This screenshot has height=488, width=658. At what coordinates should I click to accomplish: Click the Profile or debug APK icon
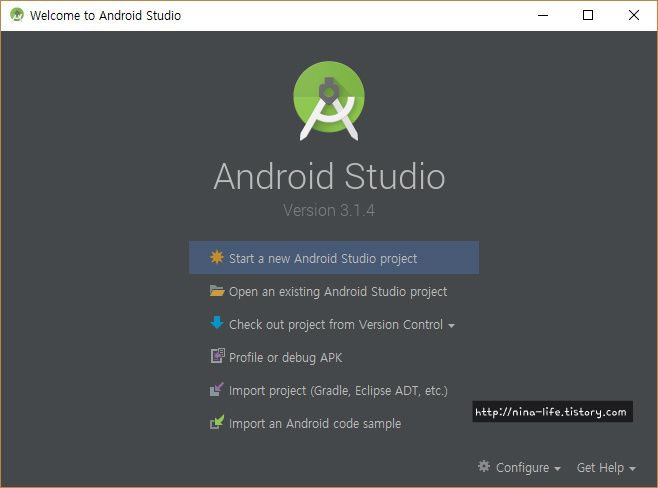[217, 356]
